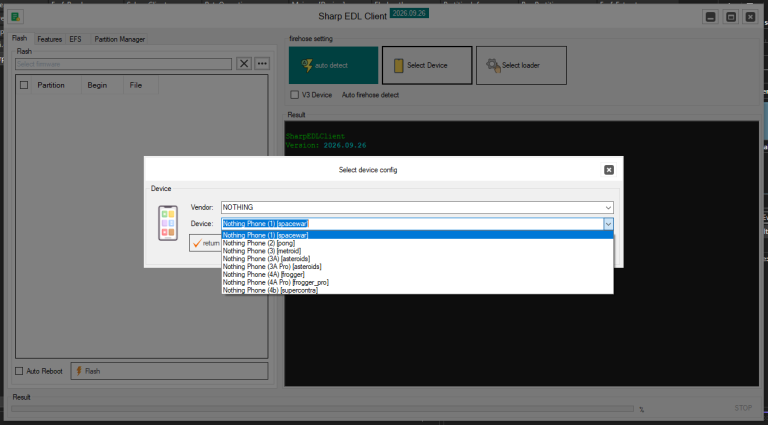Open the EFS tab
The width and height of the screenshot is (768, 425).
click(75, 39)
